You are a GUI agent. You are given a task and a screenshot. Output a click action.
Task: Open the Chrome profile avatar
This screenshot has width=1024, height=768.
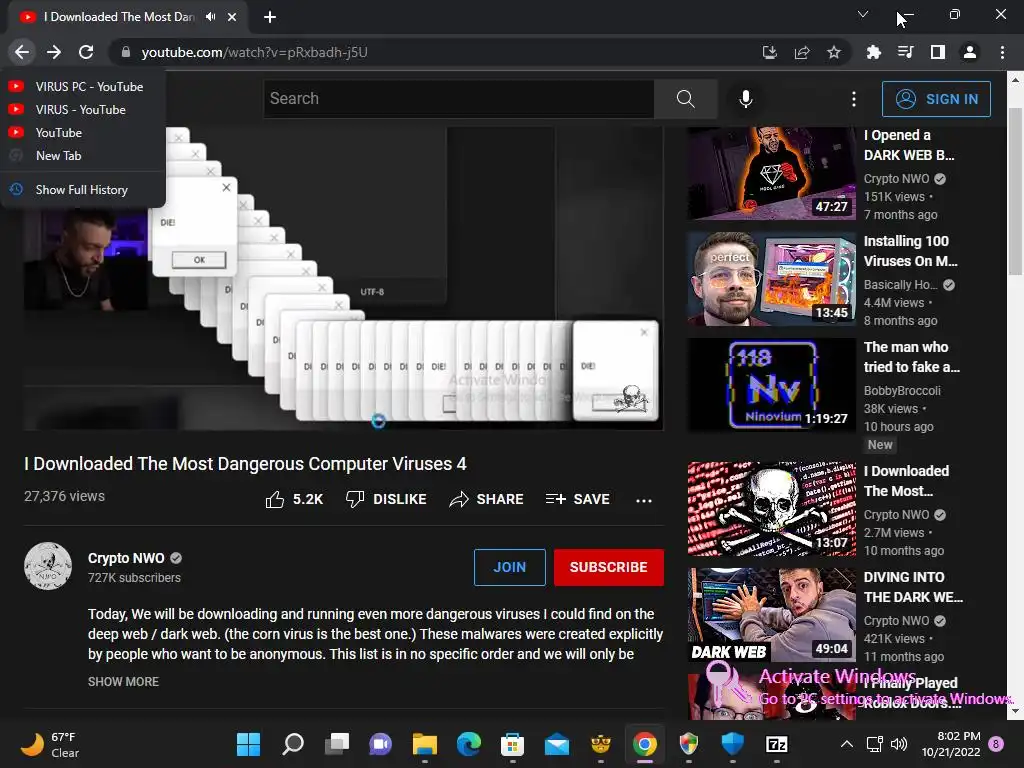pyautogui.click(x=970, y=52)
